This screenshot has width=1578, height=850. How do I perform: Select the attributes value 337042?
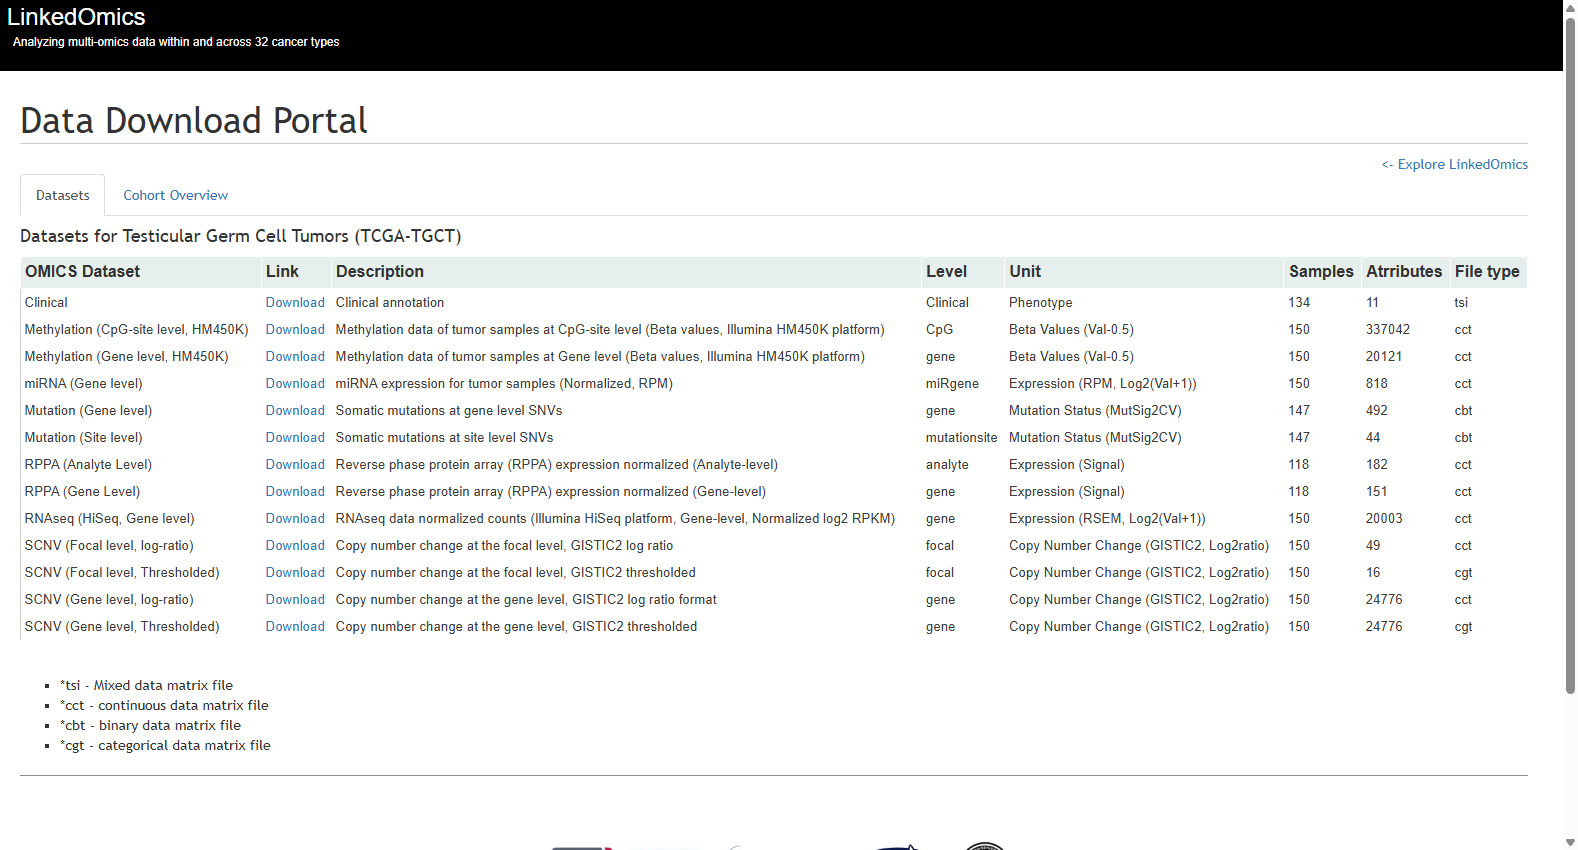[x=1388, y=329]
